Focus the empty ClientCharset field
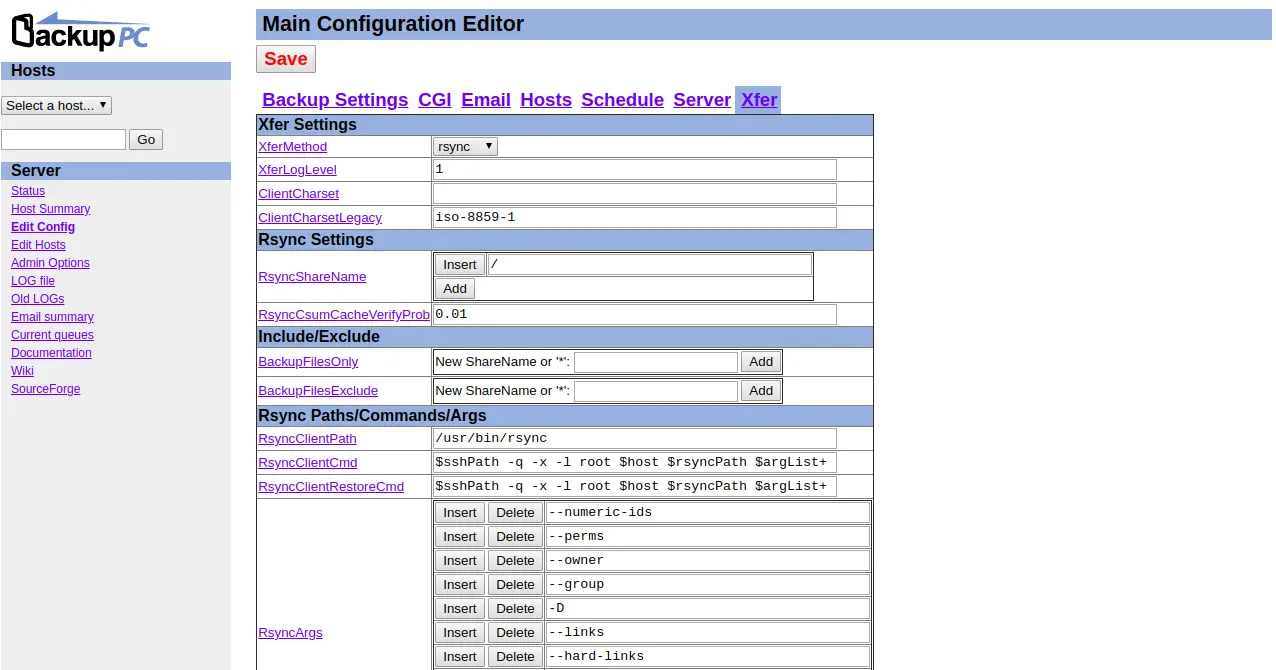1276x670 pixels. pos(635,194)
